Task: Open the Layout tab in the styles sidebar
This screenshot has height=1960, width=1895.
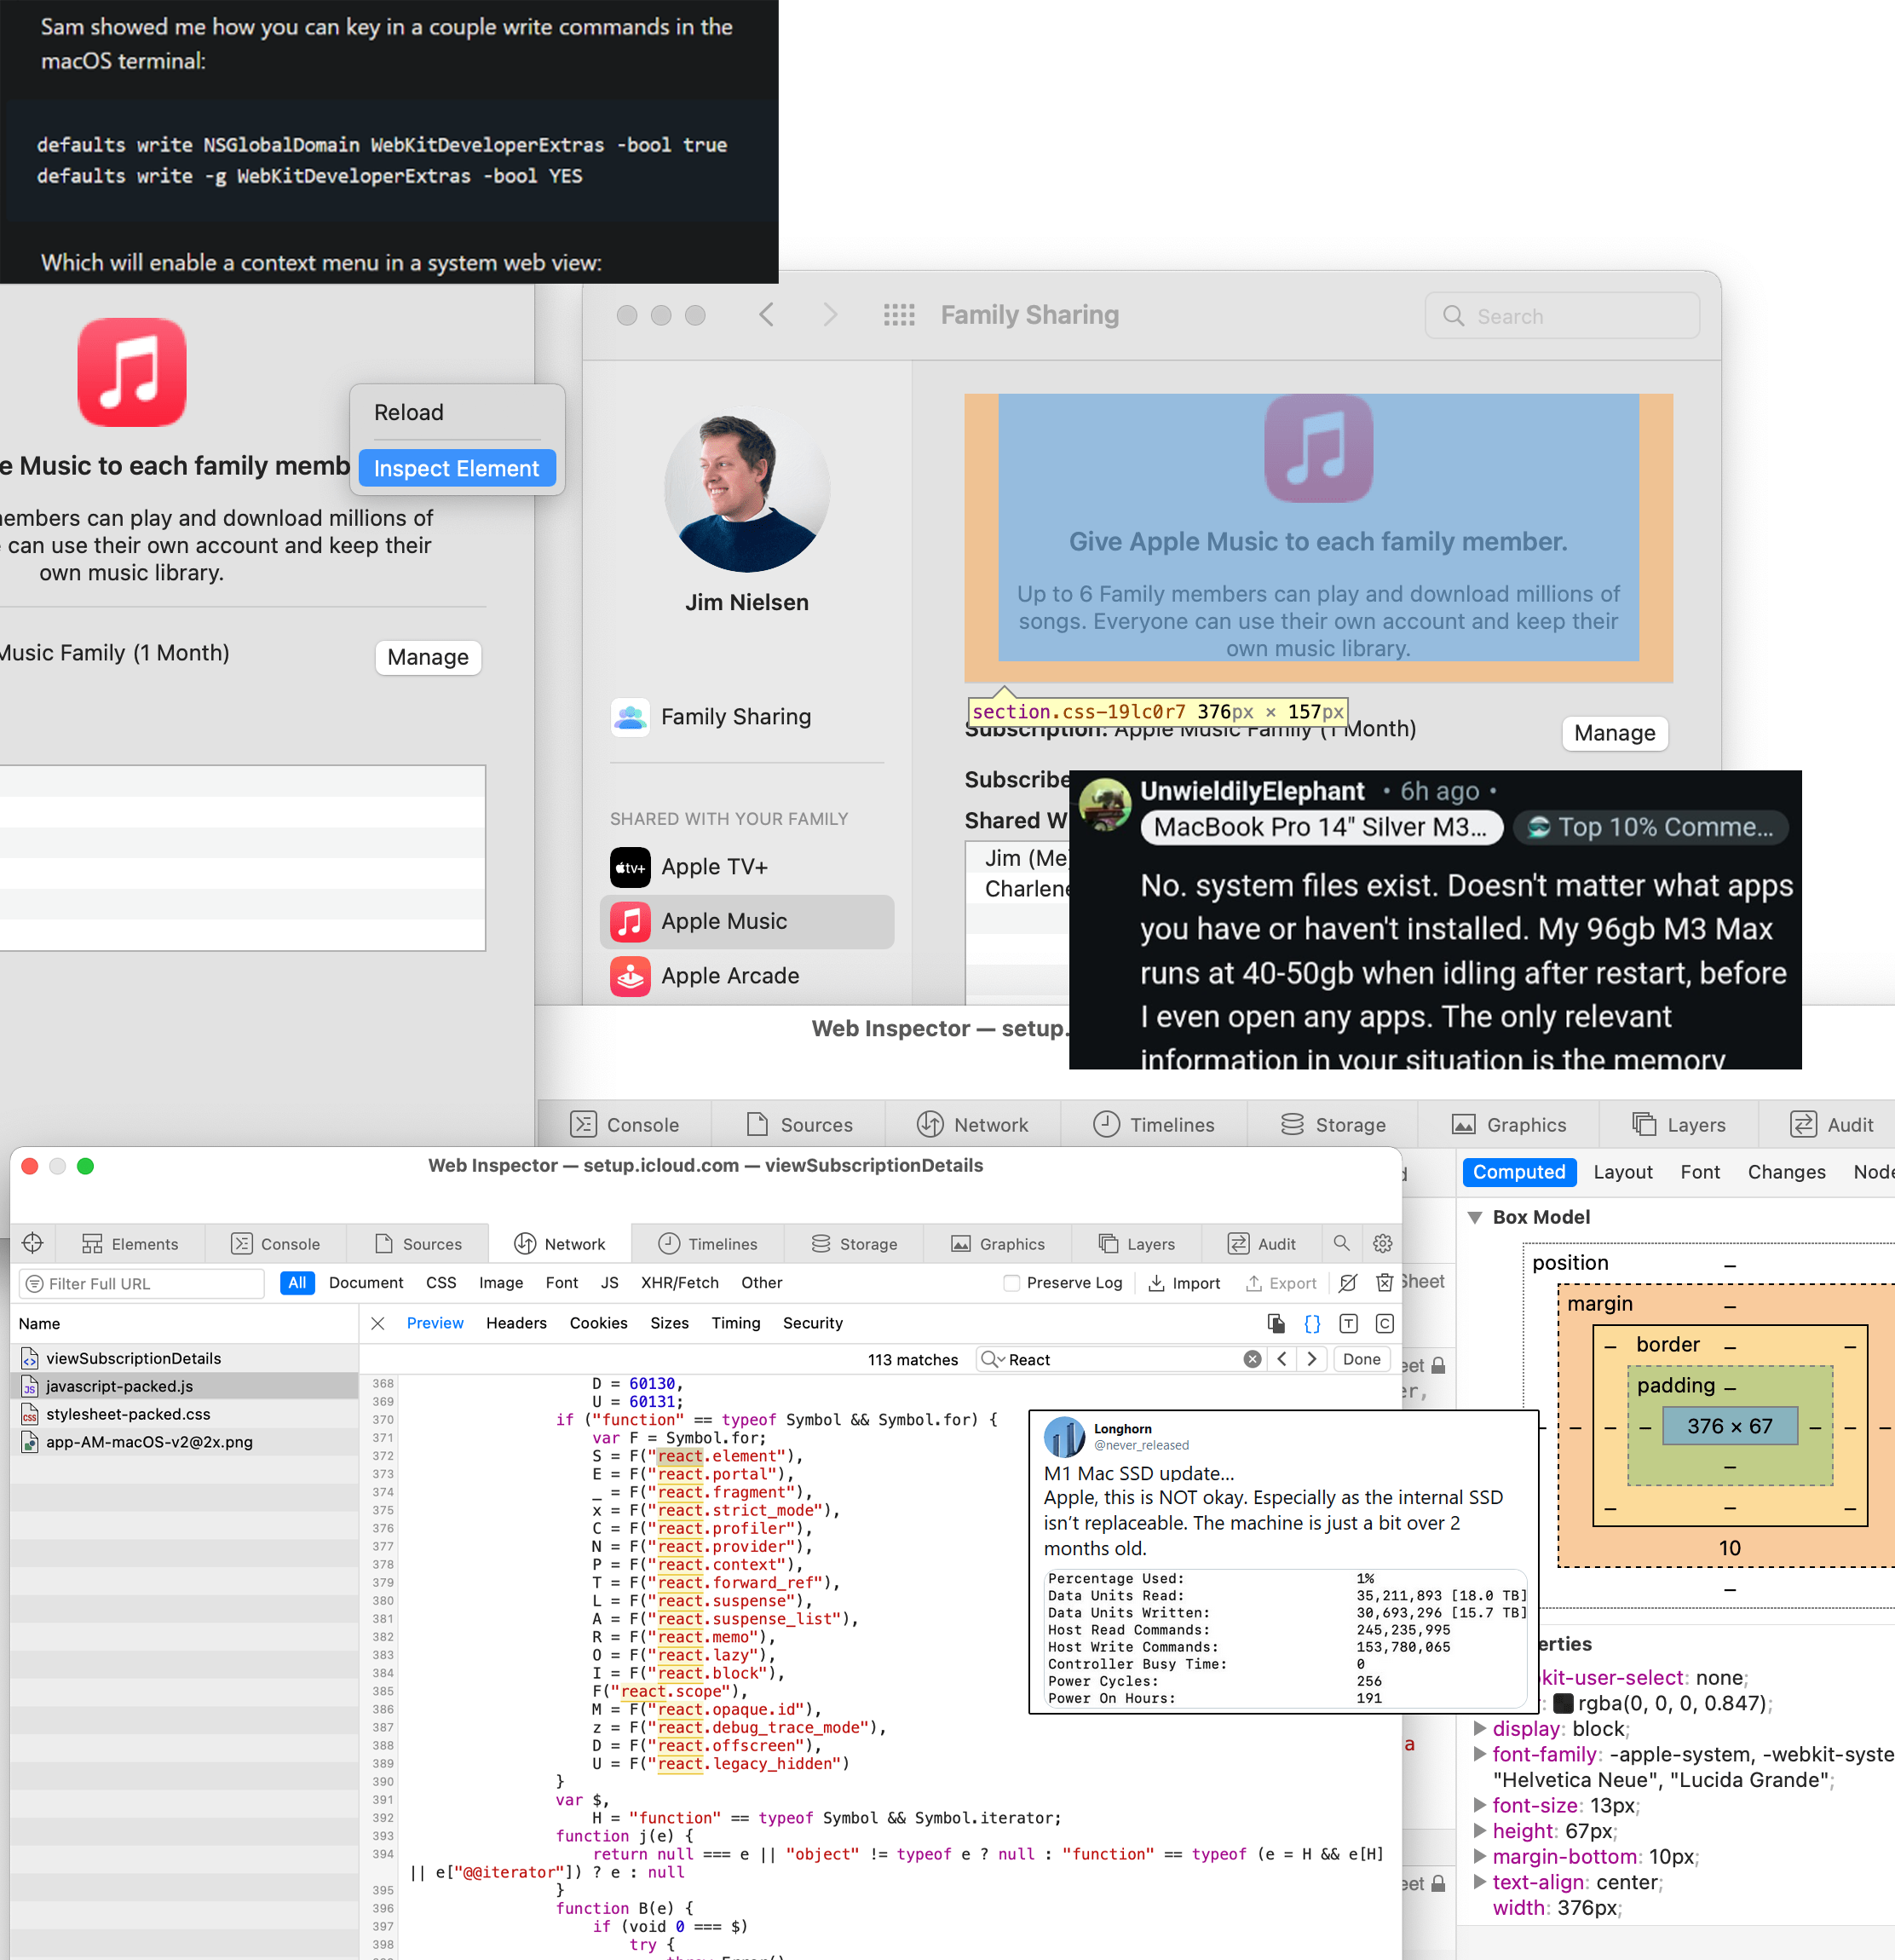Action: [x=1623, y=1172]
